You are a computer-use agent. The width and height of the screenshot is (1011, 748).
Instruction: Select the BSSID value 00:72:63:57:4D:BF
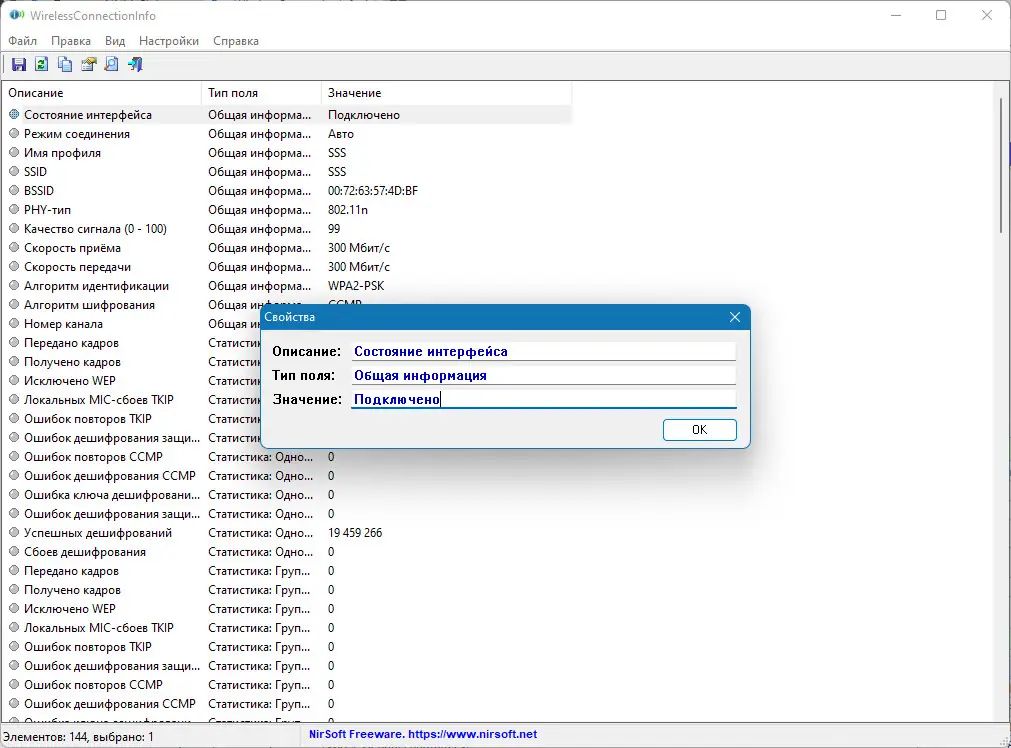[373, 191]
